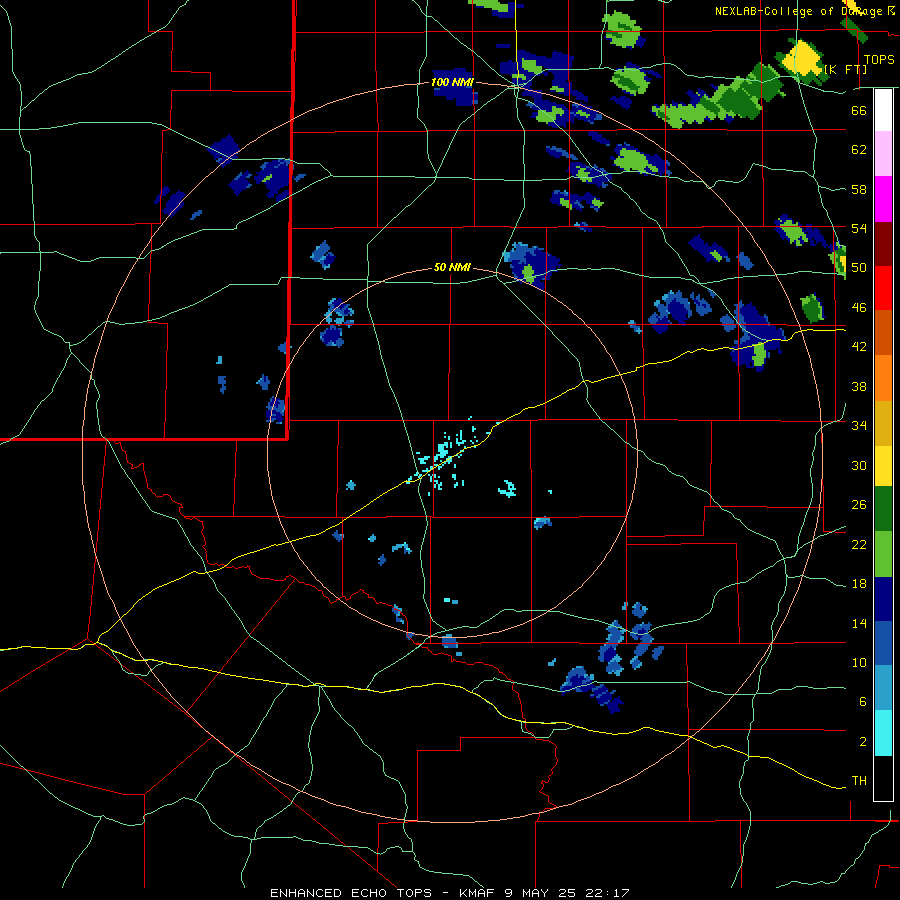900x900 pixels.
Task: Click the "42" legend value
Action: click(x=859, y=347)
